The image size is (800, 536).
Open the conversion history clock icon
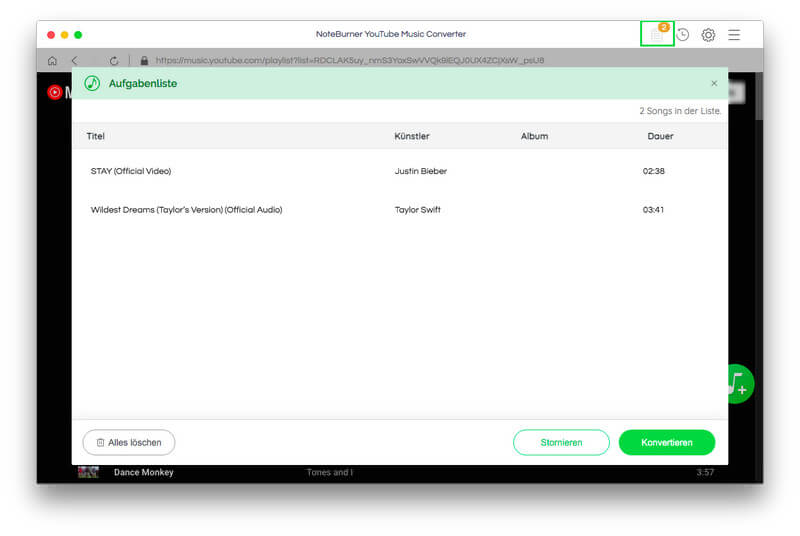coord(683,35)
